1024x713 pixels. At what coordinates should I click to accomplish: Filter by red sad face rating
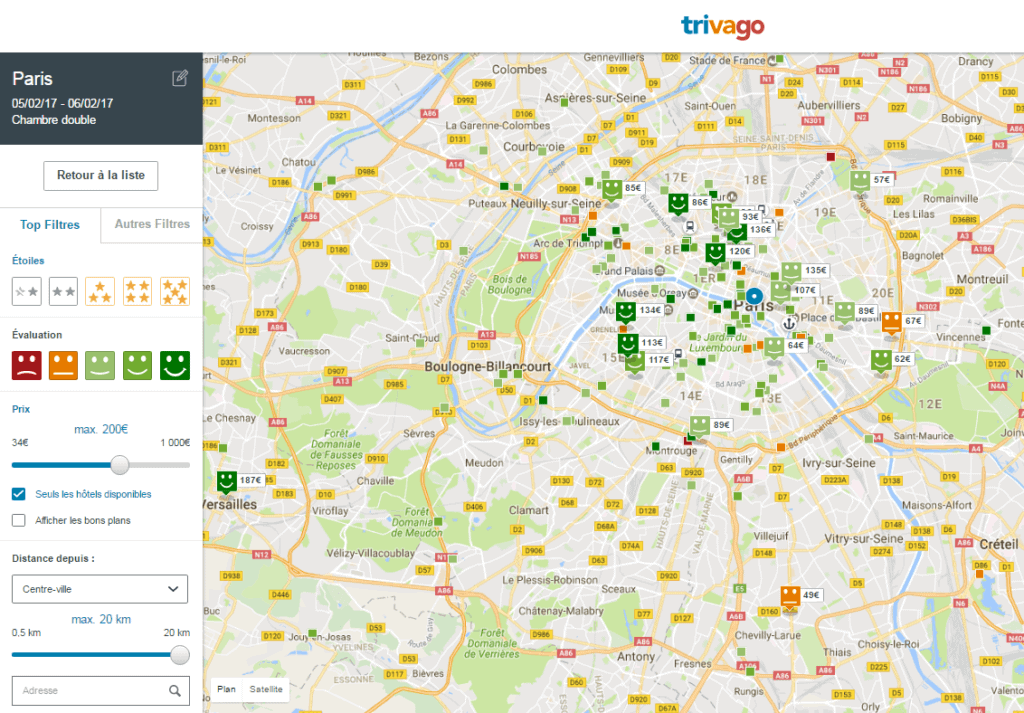pos(27,365)
